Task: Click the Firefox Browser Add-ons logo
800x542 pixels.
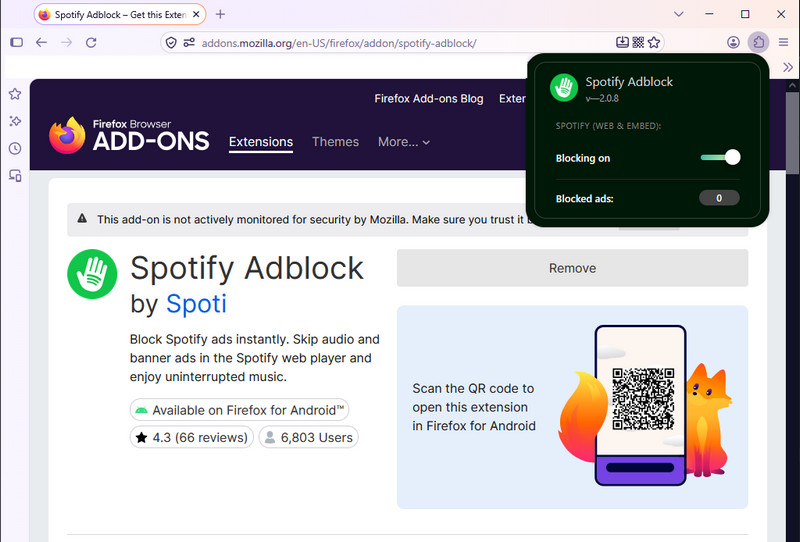Action: (129, 135)
